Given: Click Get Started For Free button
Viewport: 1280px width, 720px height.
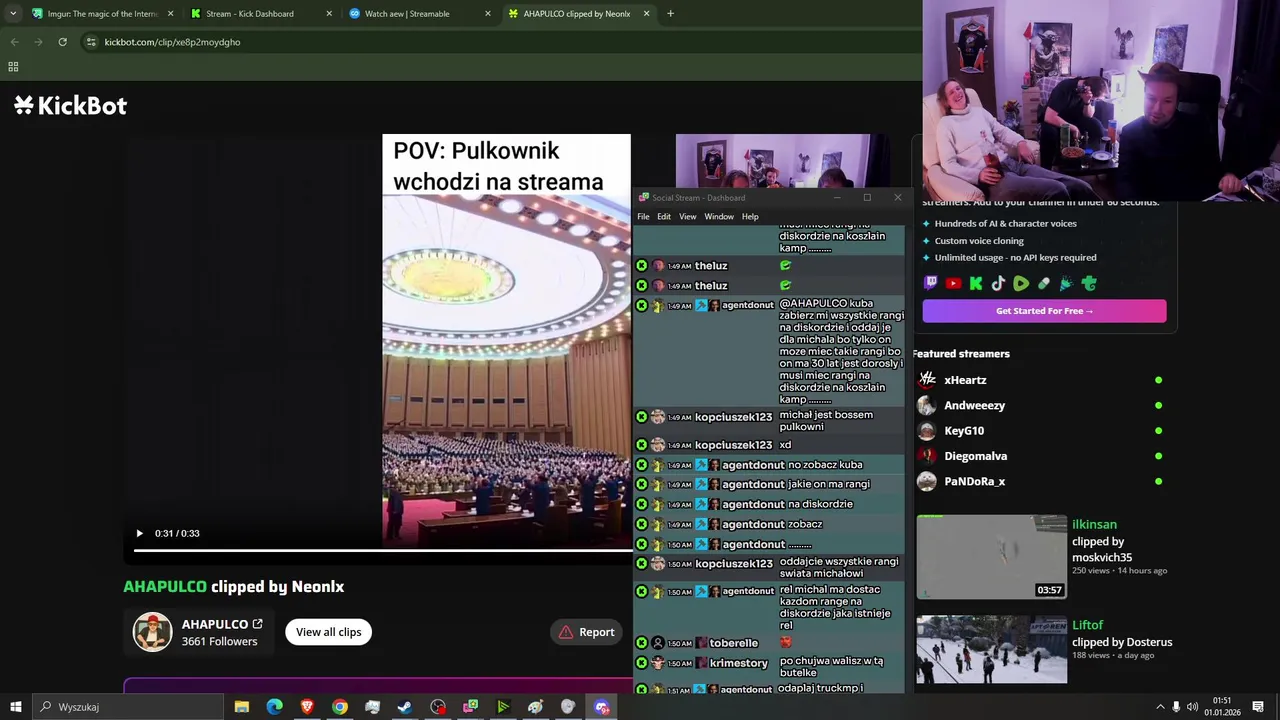Looking at the screenshot, I should 1044,311.
